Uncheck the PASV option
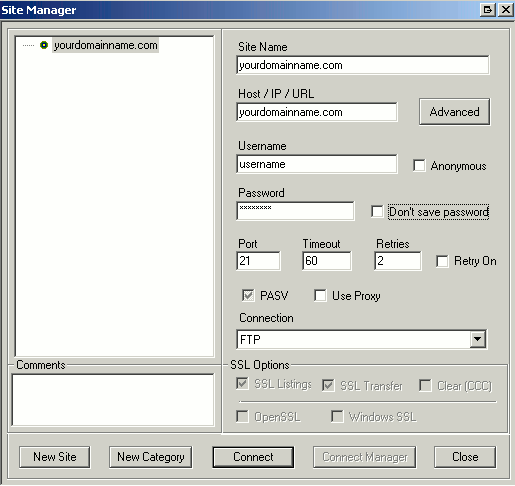This screenshot has width=515, height=486. 248,295
